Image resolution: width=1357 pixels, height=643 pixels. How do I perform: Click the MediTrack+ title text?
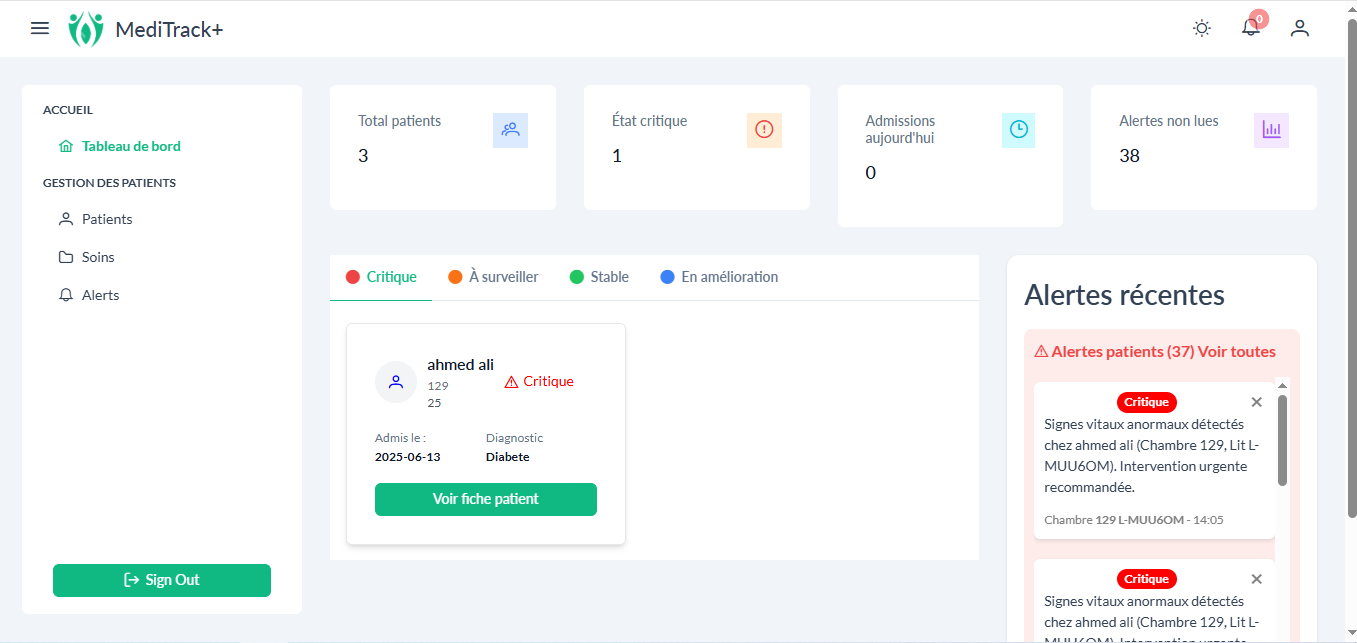170,30
